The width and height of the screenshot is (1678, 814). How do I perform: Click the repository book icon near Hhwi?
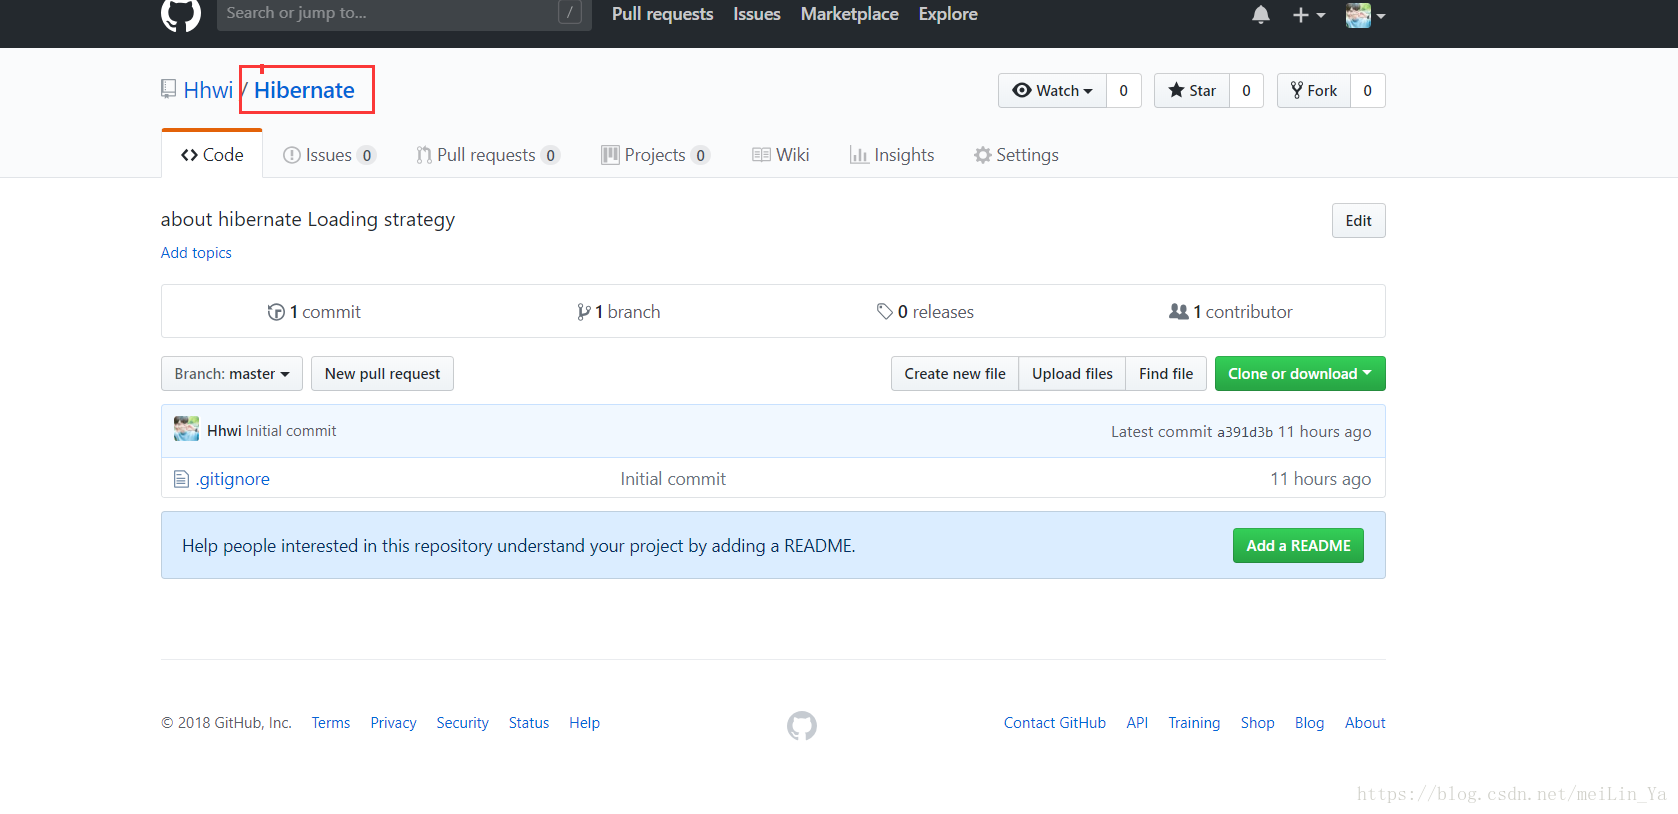coord(168,89)
